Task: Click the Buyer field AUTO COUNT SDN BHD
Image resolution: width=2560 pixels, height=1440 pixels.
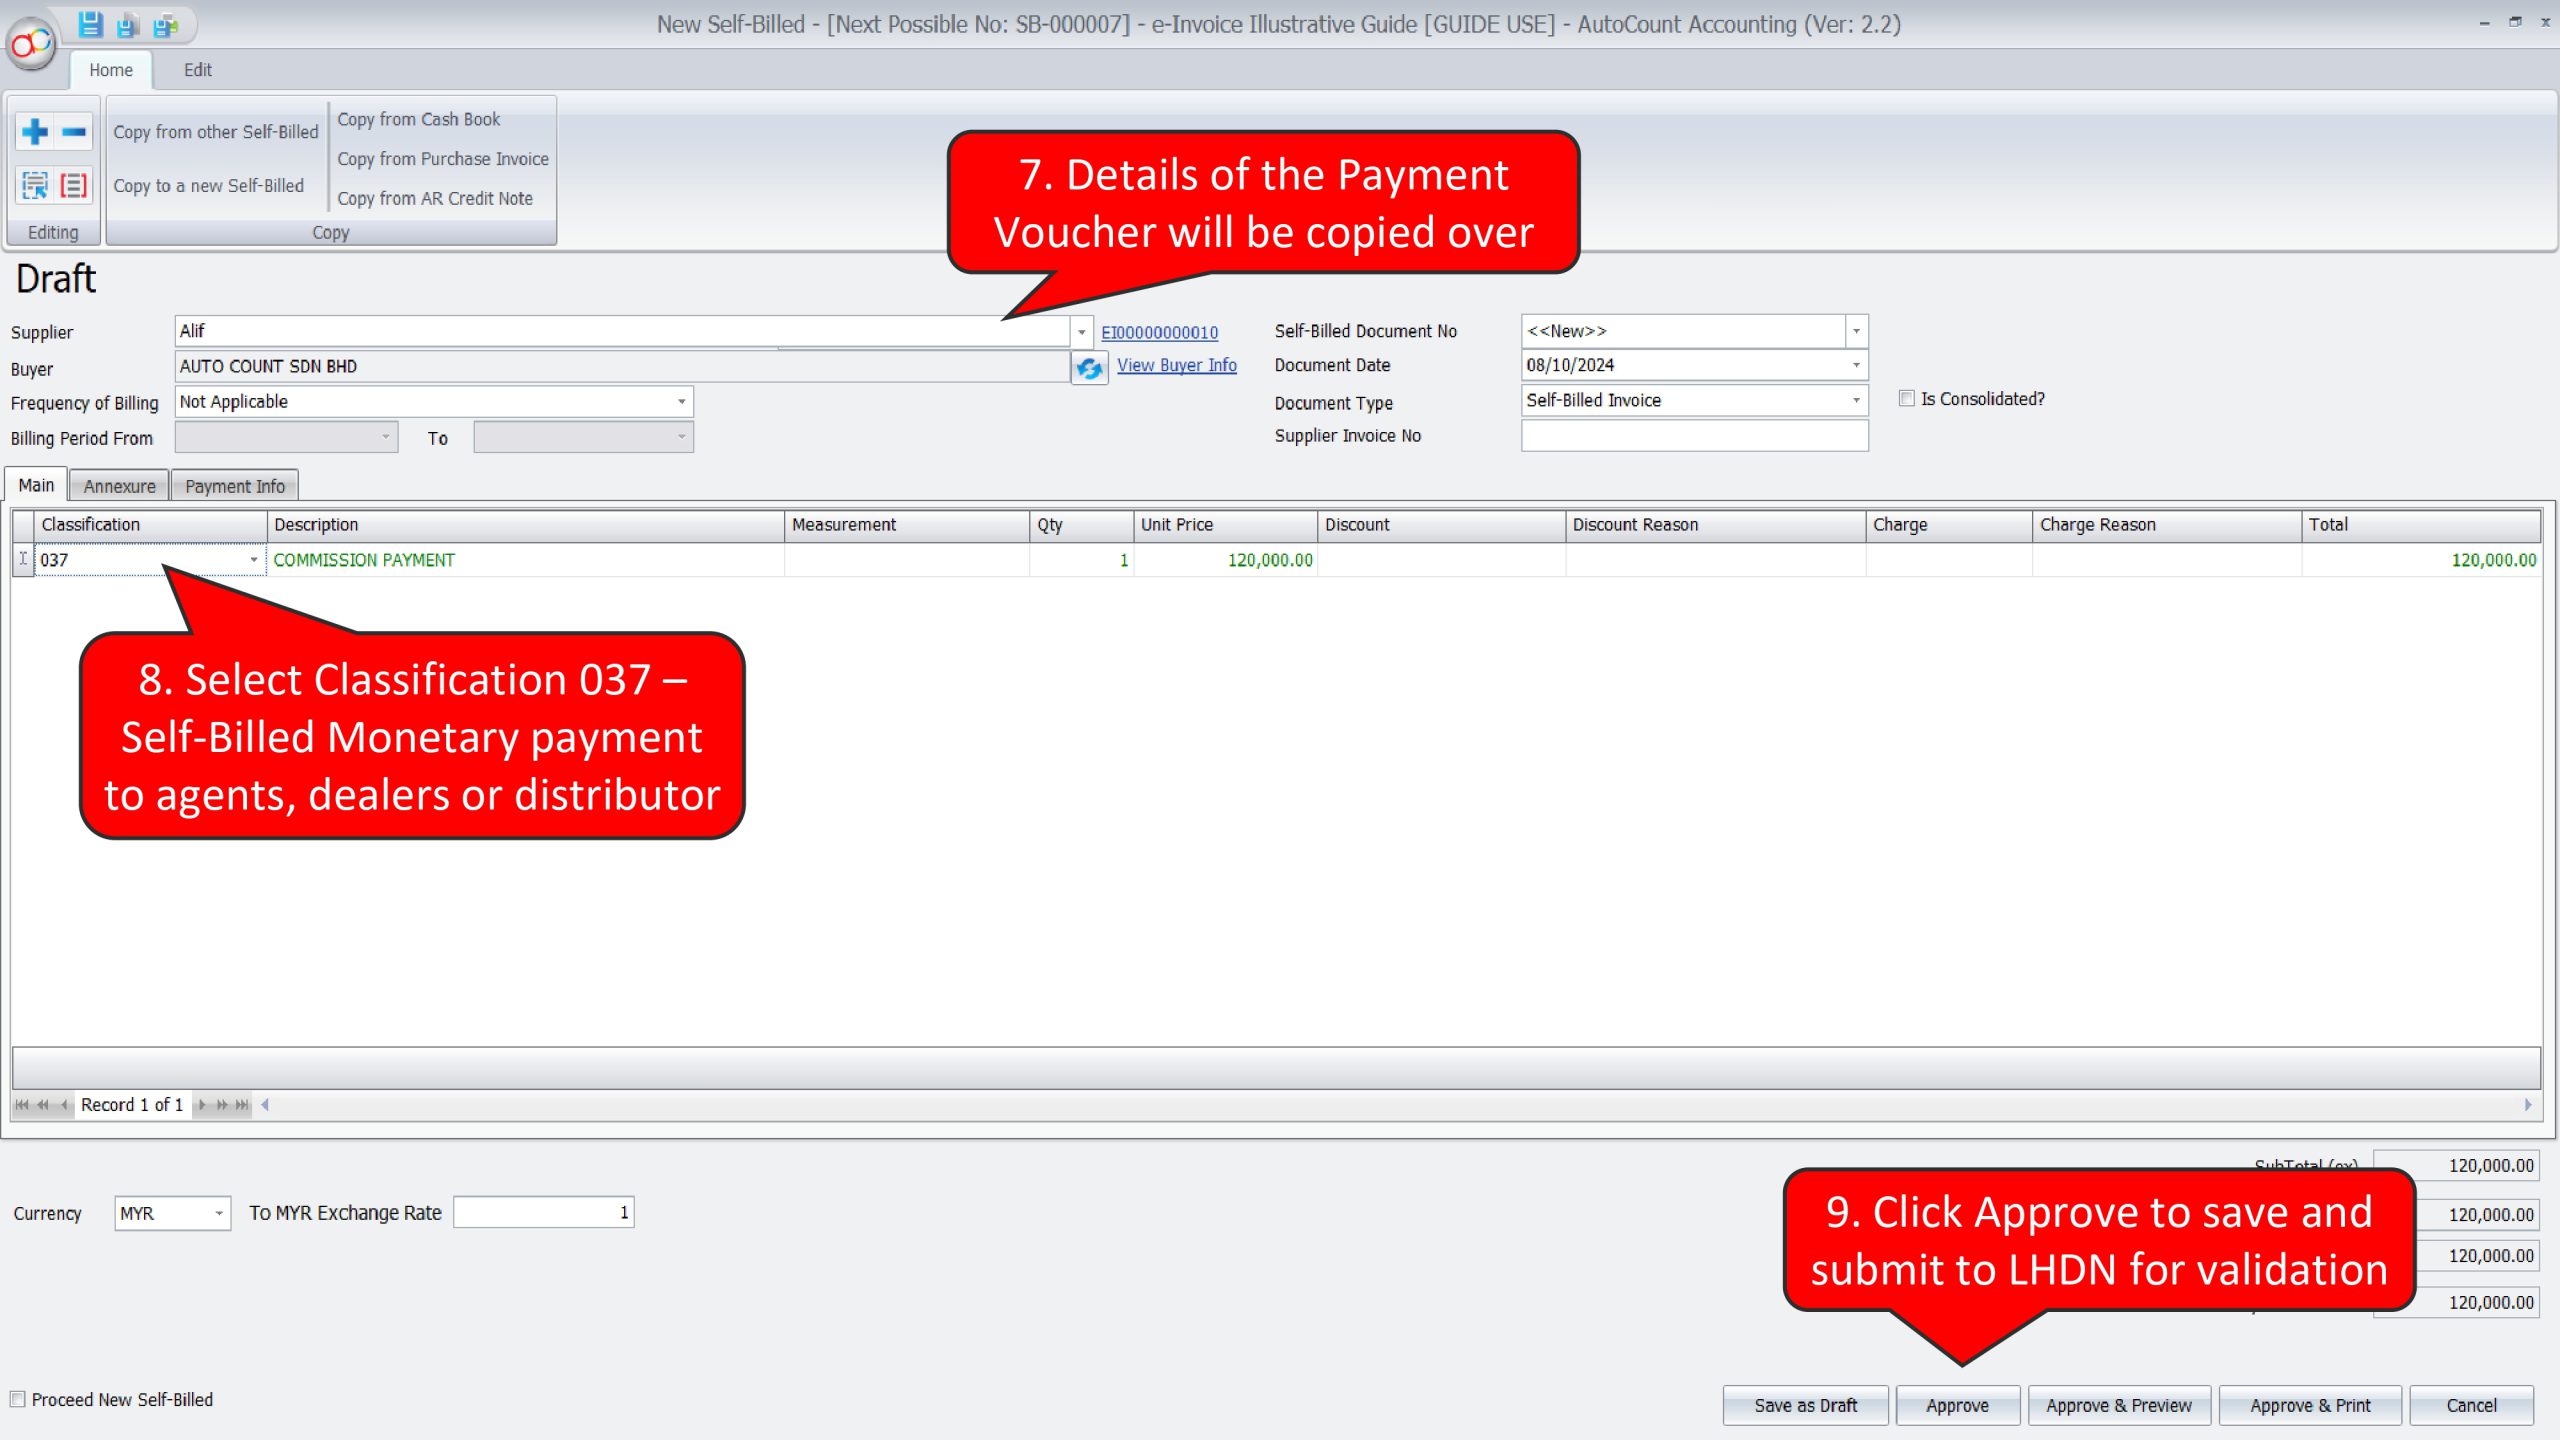Action: [622, 366]
